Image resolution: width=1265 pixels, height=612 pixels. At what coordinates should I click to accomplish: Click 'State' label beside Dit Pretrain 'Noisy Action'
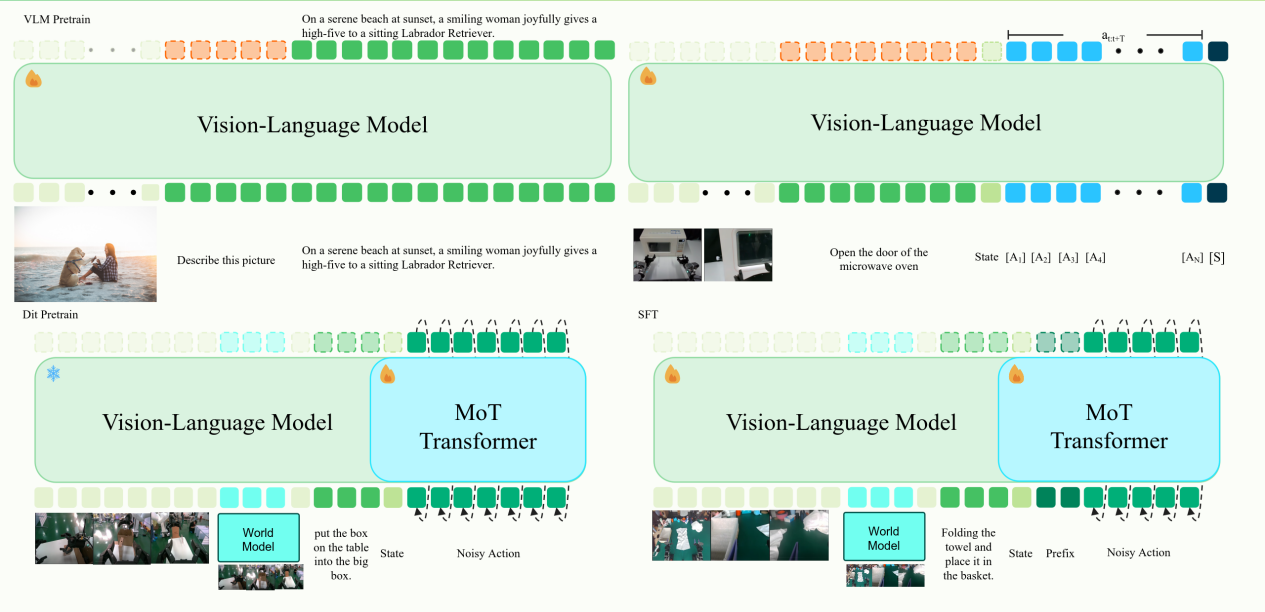[x=392, y=554]
